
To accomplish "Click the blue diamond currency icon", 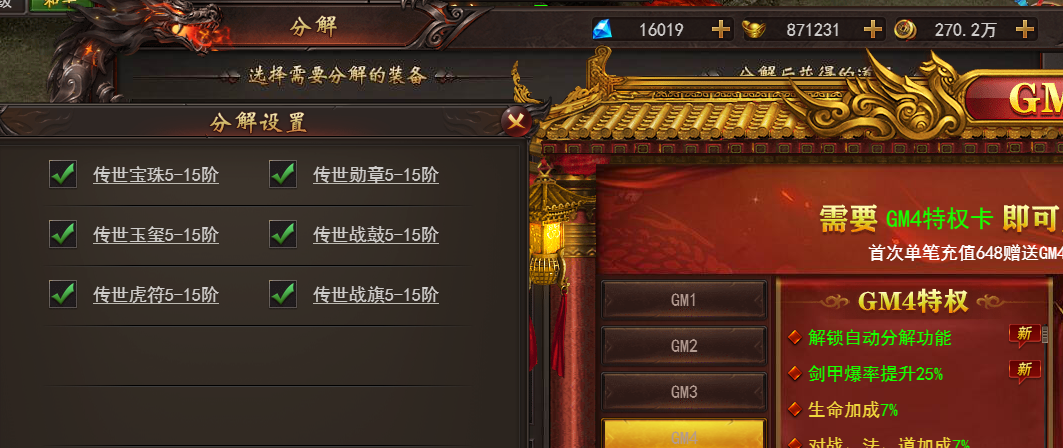I will tap(602, 30).
